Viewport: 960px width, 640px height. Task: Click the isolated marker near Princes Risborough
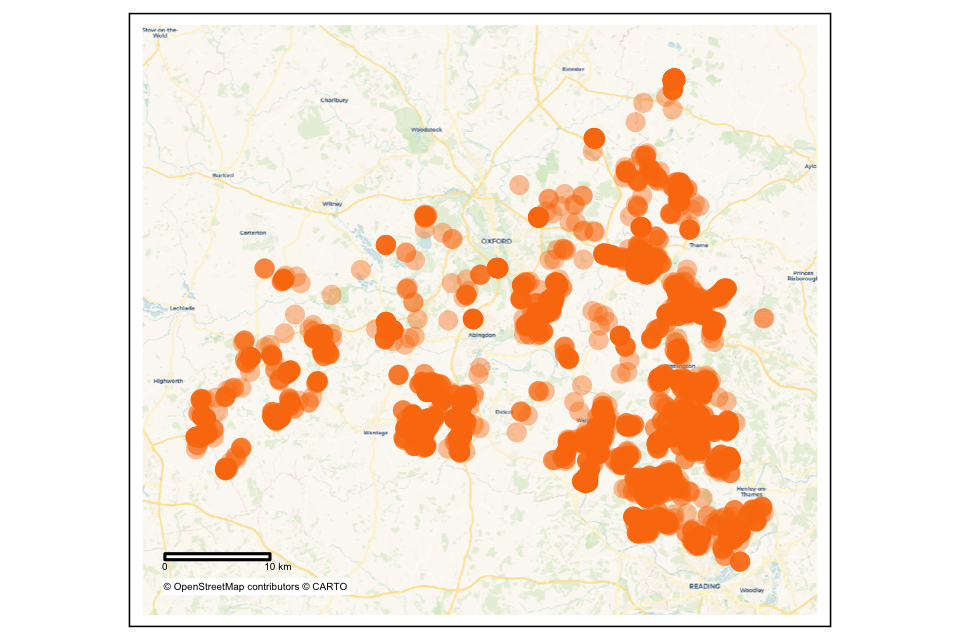(x=764, y=316)
